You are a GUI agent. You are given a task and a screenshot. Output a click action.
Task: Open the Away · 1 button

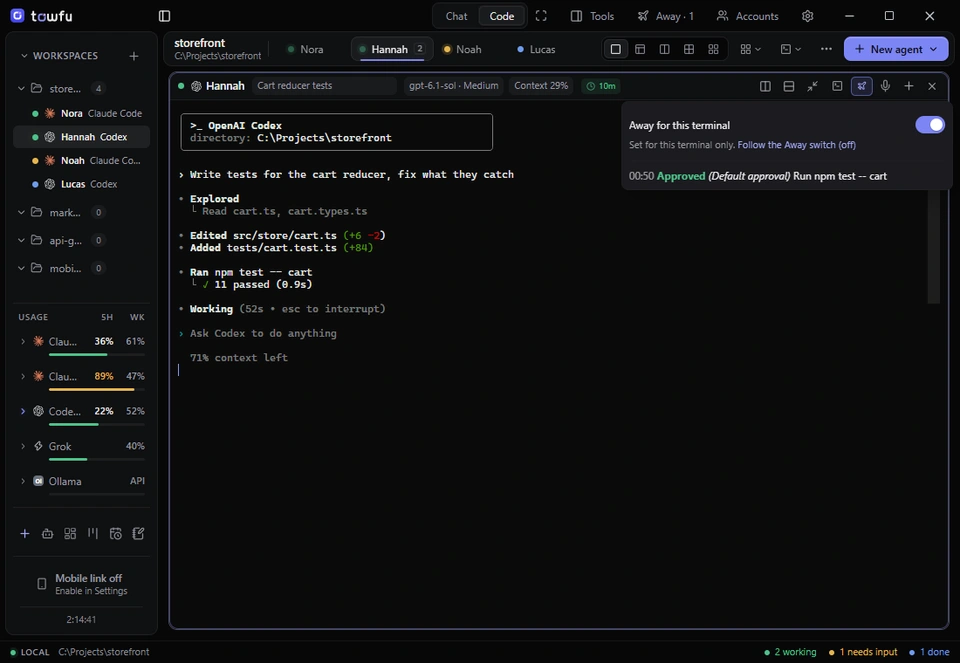(x=666, y=16)
